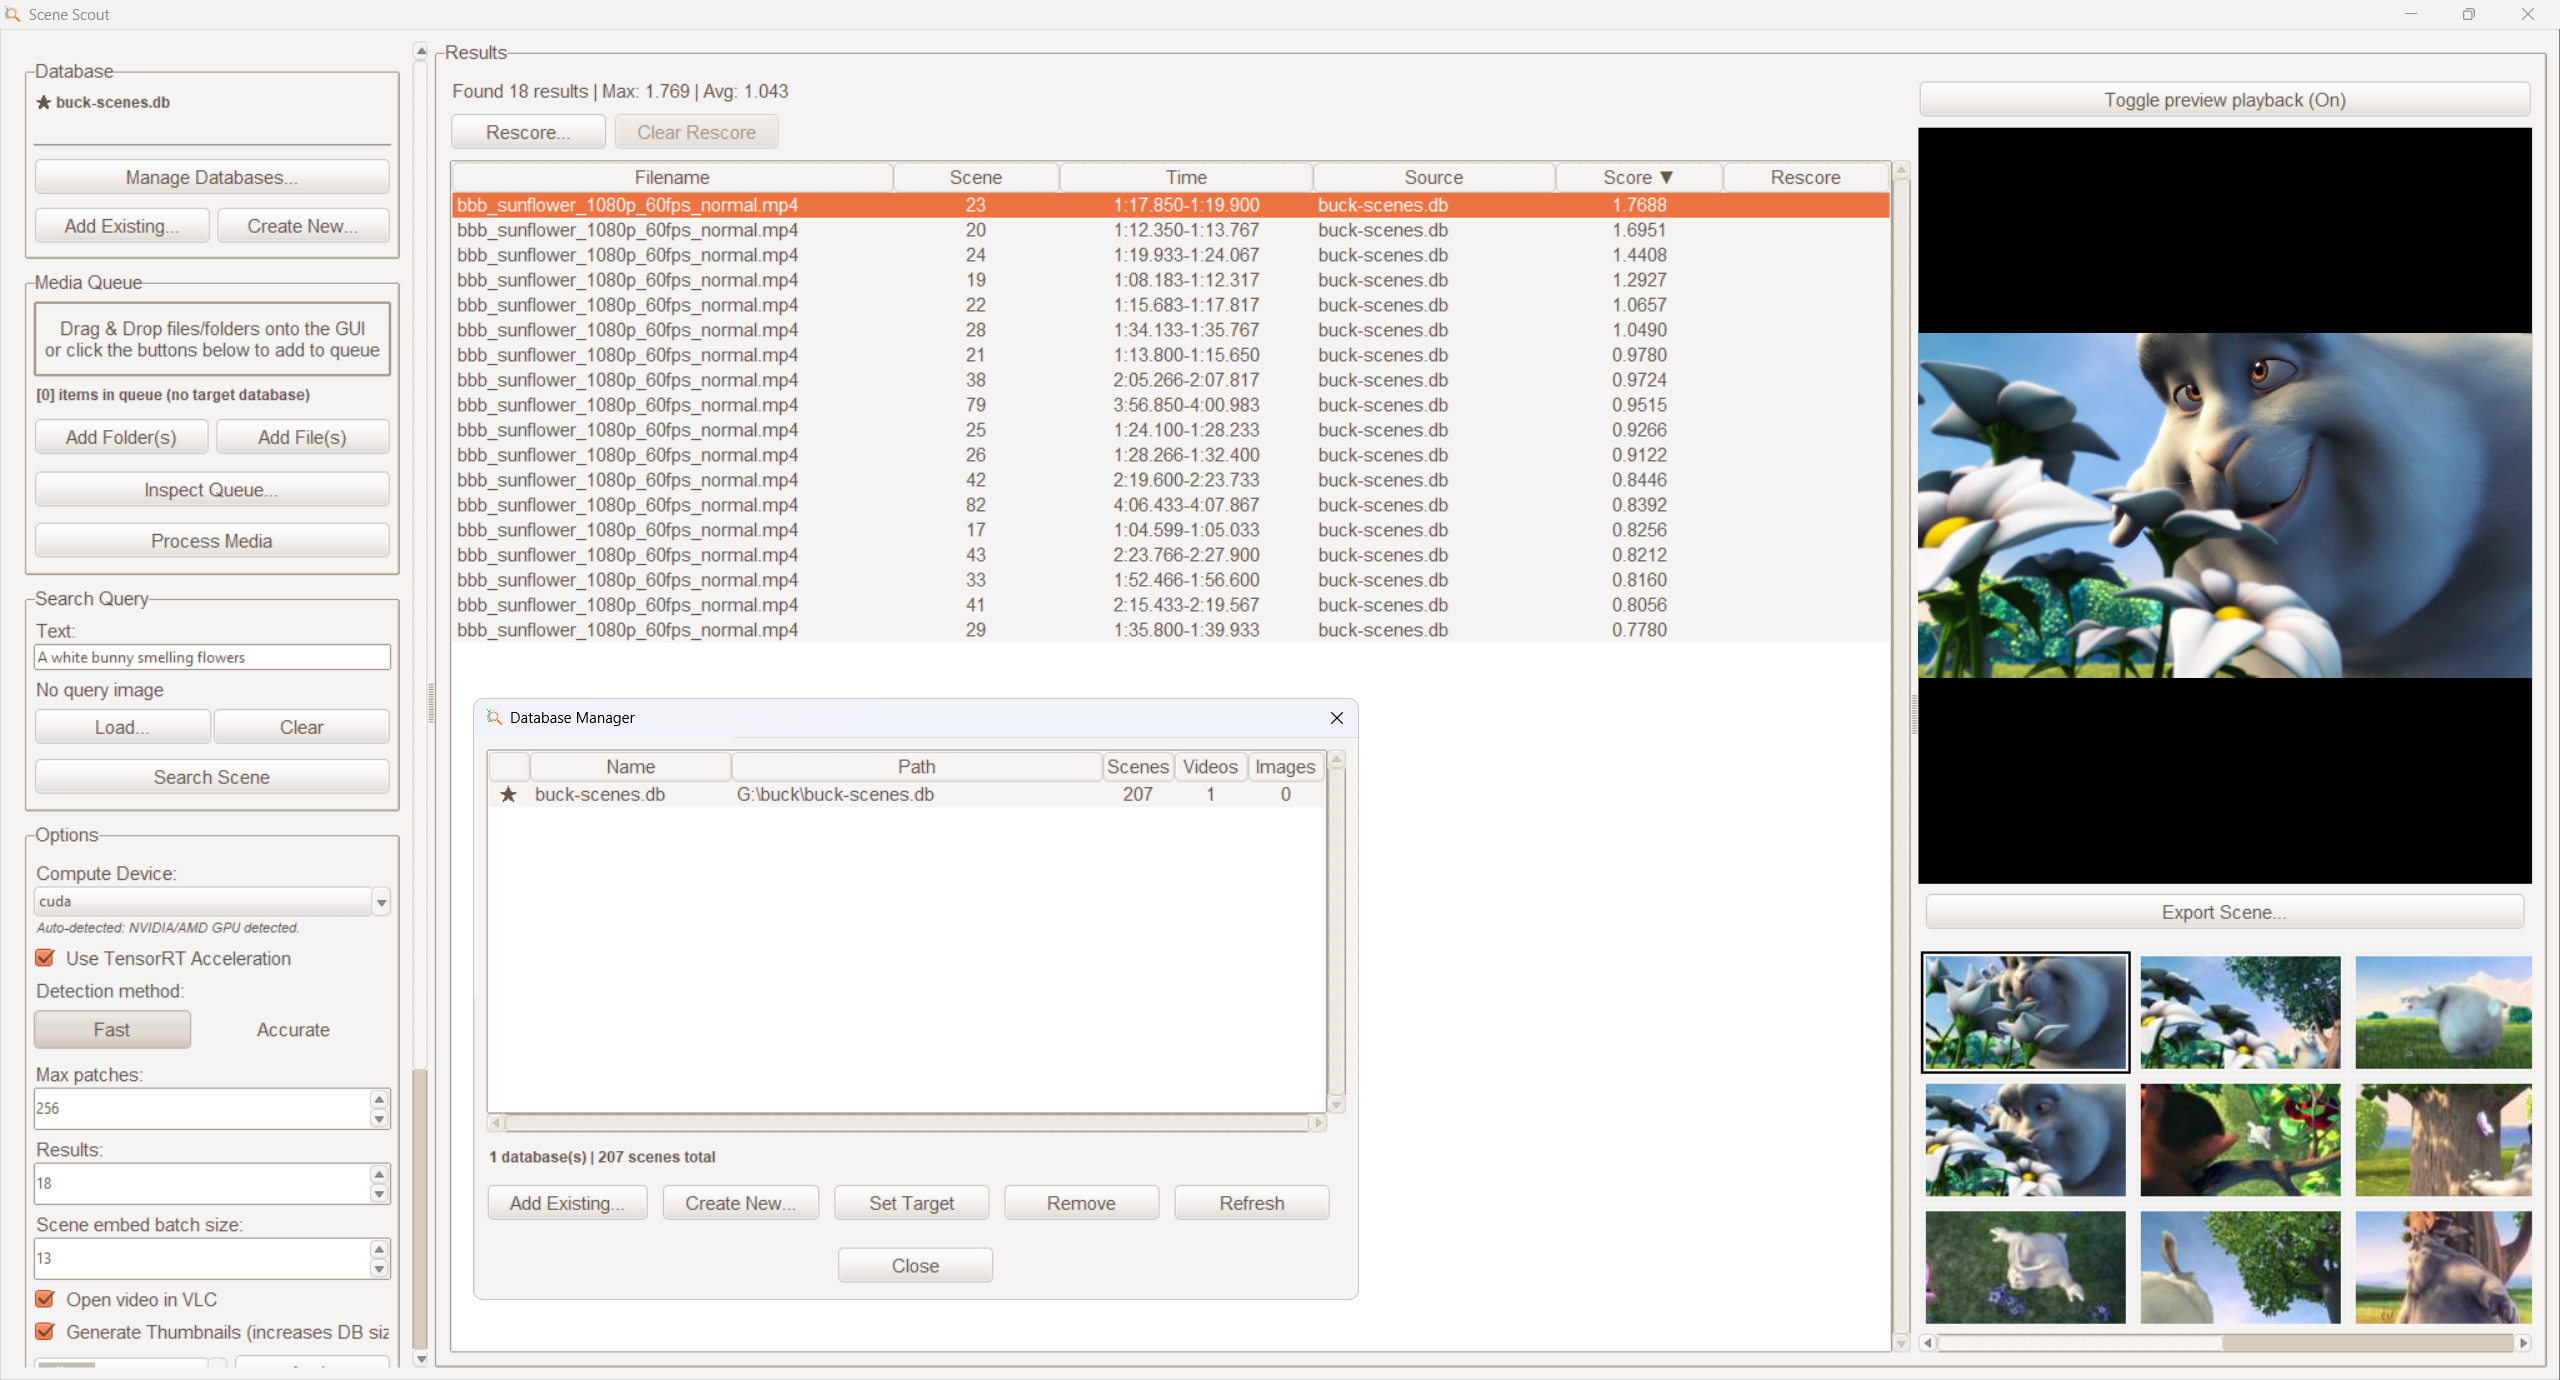Click Remove in Database Manager
The image size is (2560, 1380).
pyautogui.click(x=1081, y=1203)
